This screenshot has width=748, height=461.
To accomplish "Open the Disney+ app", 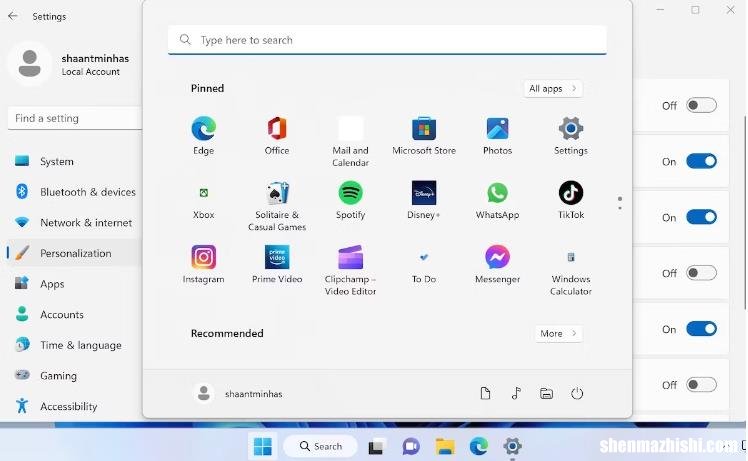I will [x=424, y=200].
